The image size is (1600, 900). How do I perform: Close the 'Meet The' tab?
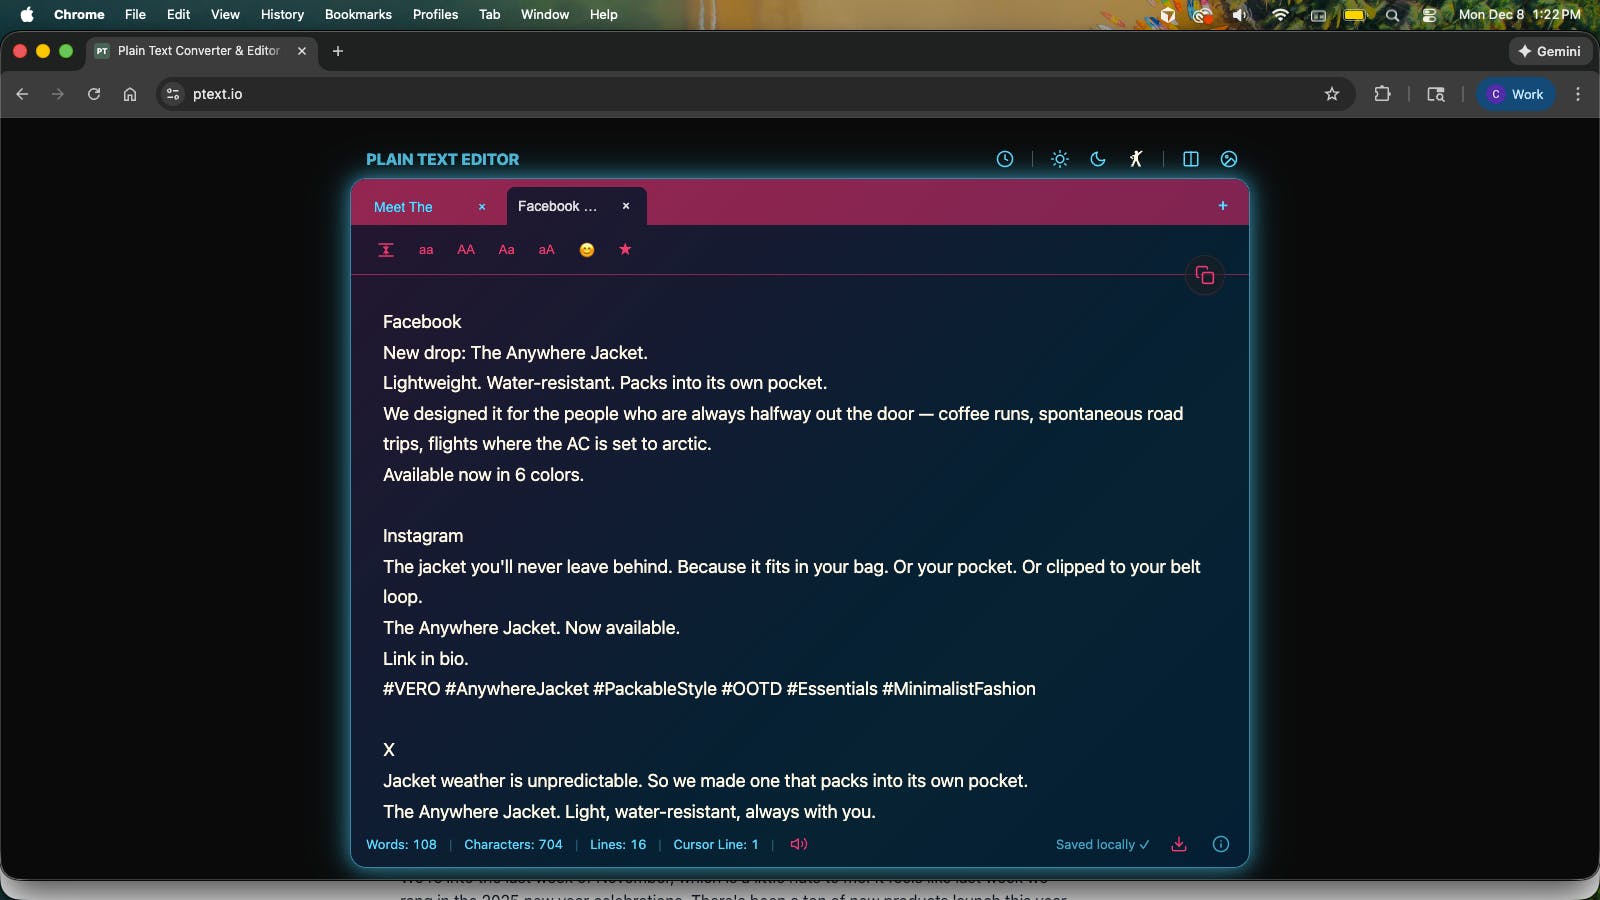[482, 207]
